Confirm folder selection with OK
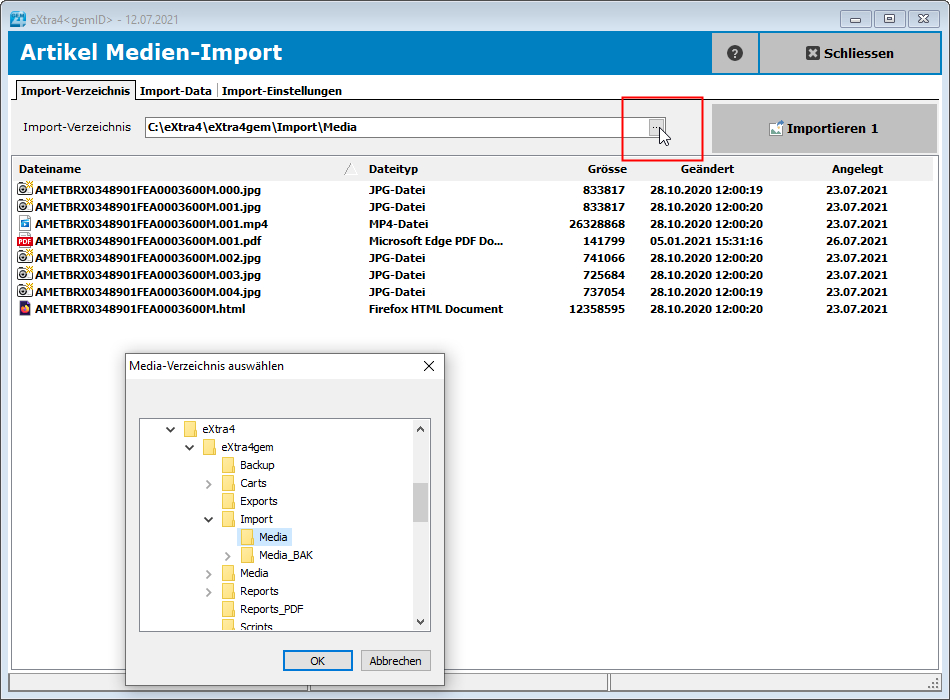 click(x=317, y=660)
